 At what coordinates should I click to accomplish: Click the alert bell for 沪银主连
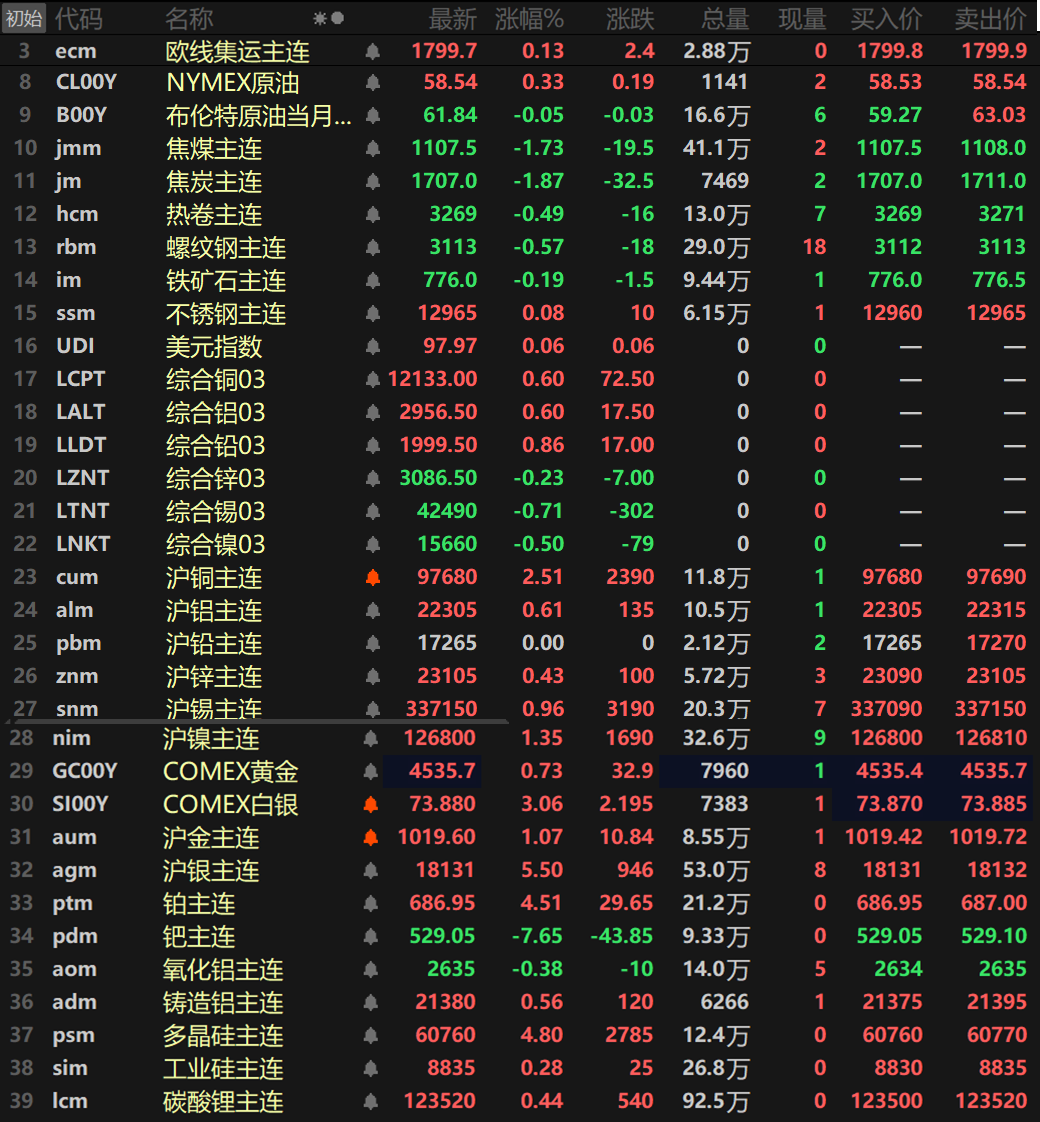[x=371, y=870]
